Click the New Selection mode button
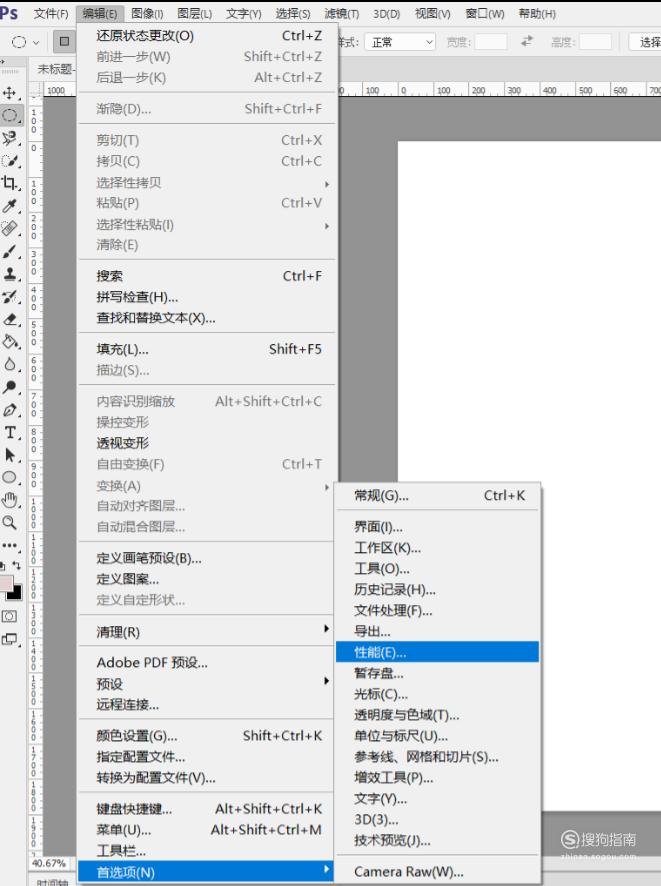The image size is (661, 886). tap(64, 41)
